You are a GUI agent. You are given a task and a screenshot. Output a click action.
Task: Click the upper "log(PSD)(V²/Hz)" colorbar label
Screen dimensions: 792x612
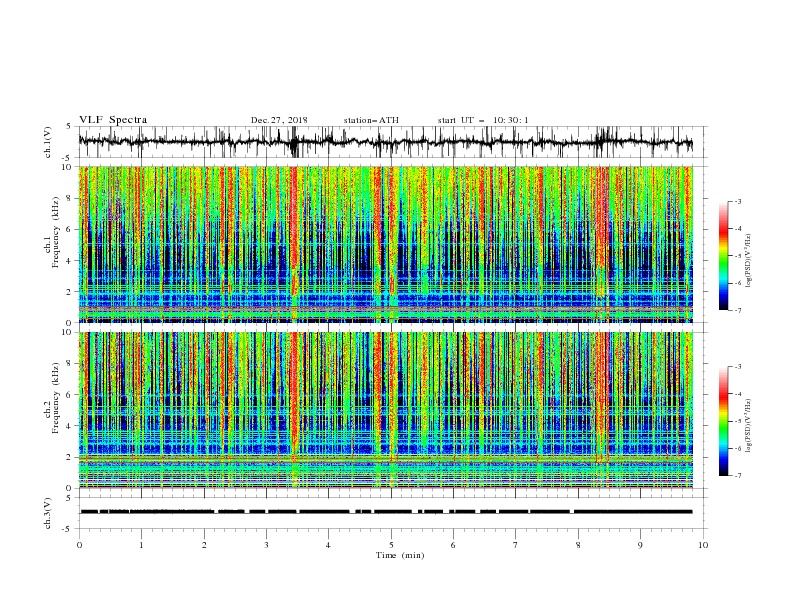point(749,261)
